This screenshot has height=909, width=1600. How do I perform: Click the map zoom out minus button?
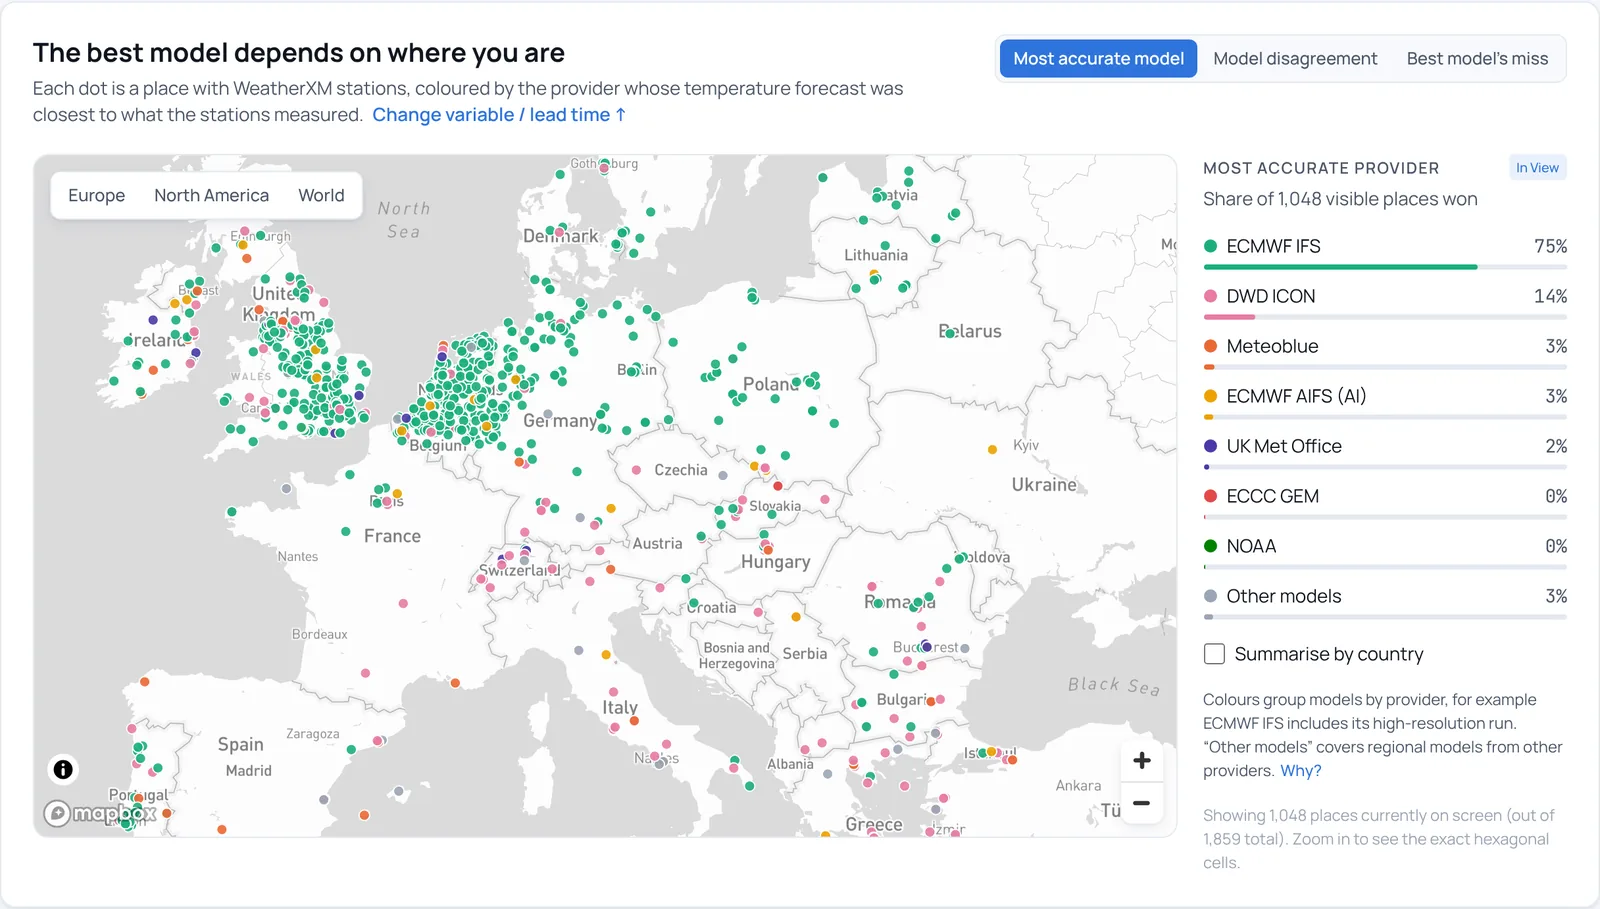1141,803
